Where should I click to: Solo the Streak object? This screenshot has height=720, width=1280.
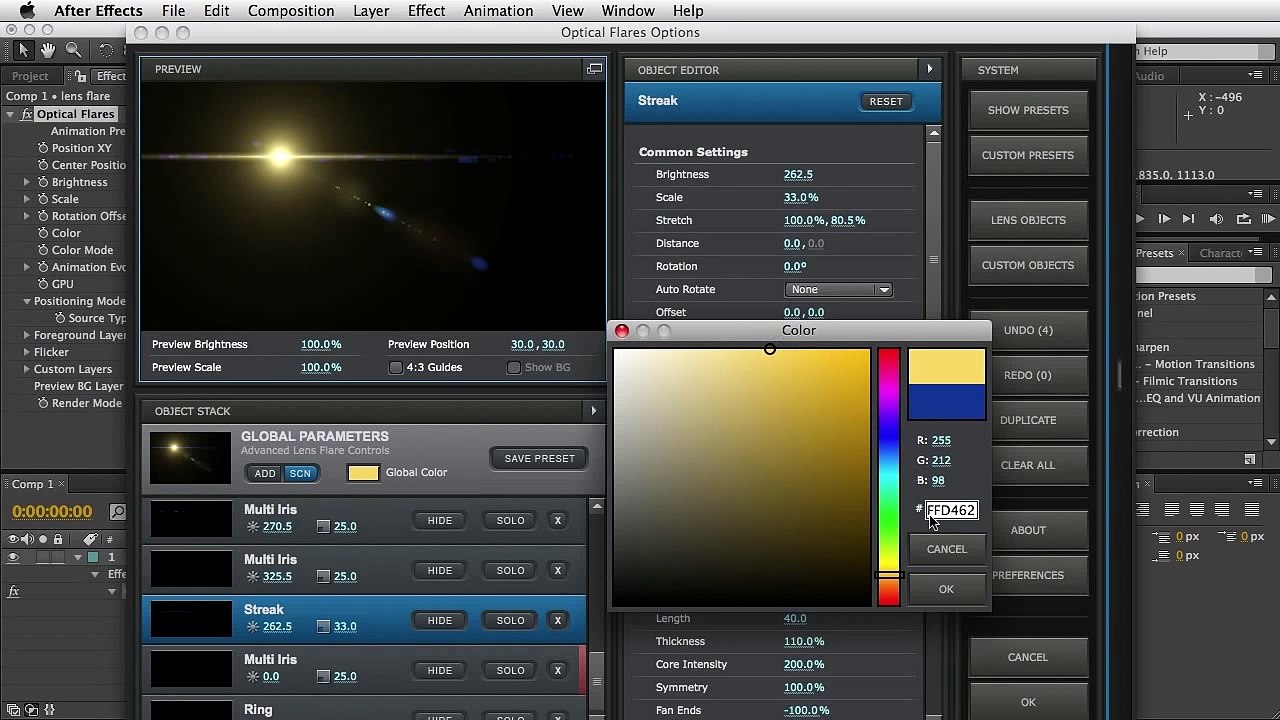[510, 620]
